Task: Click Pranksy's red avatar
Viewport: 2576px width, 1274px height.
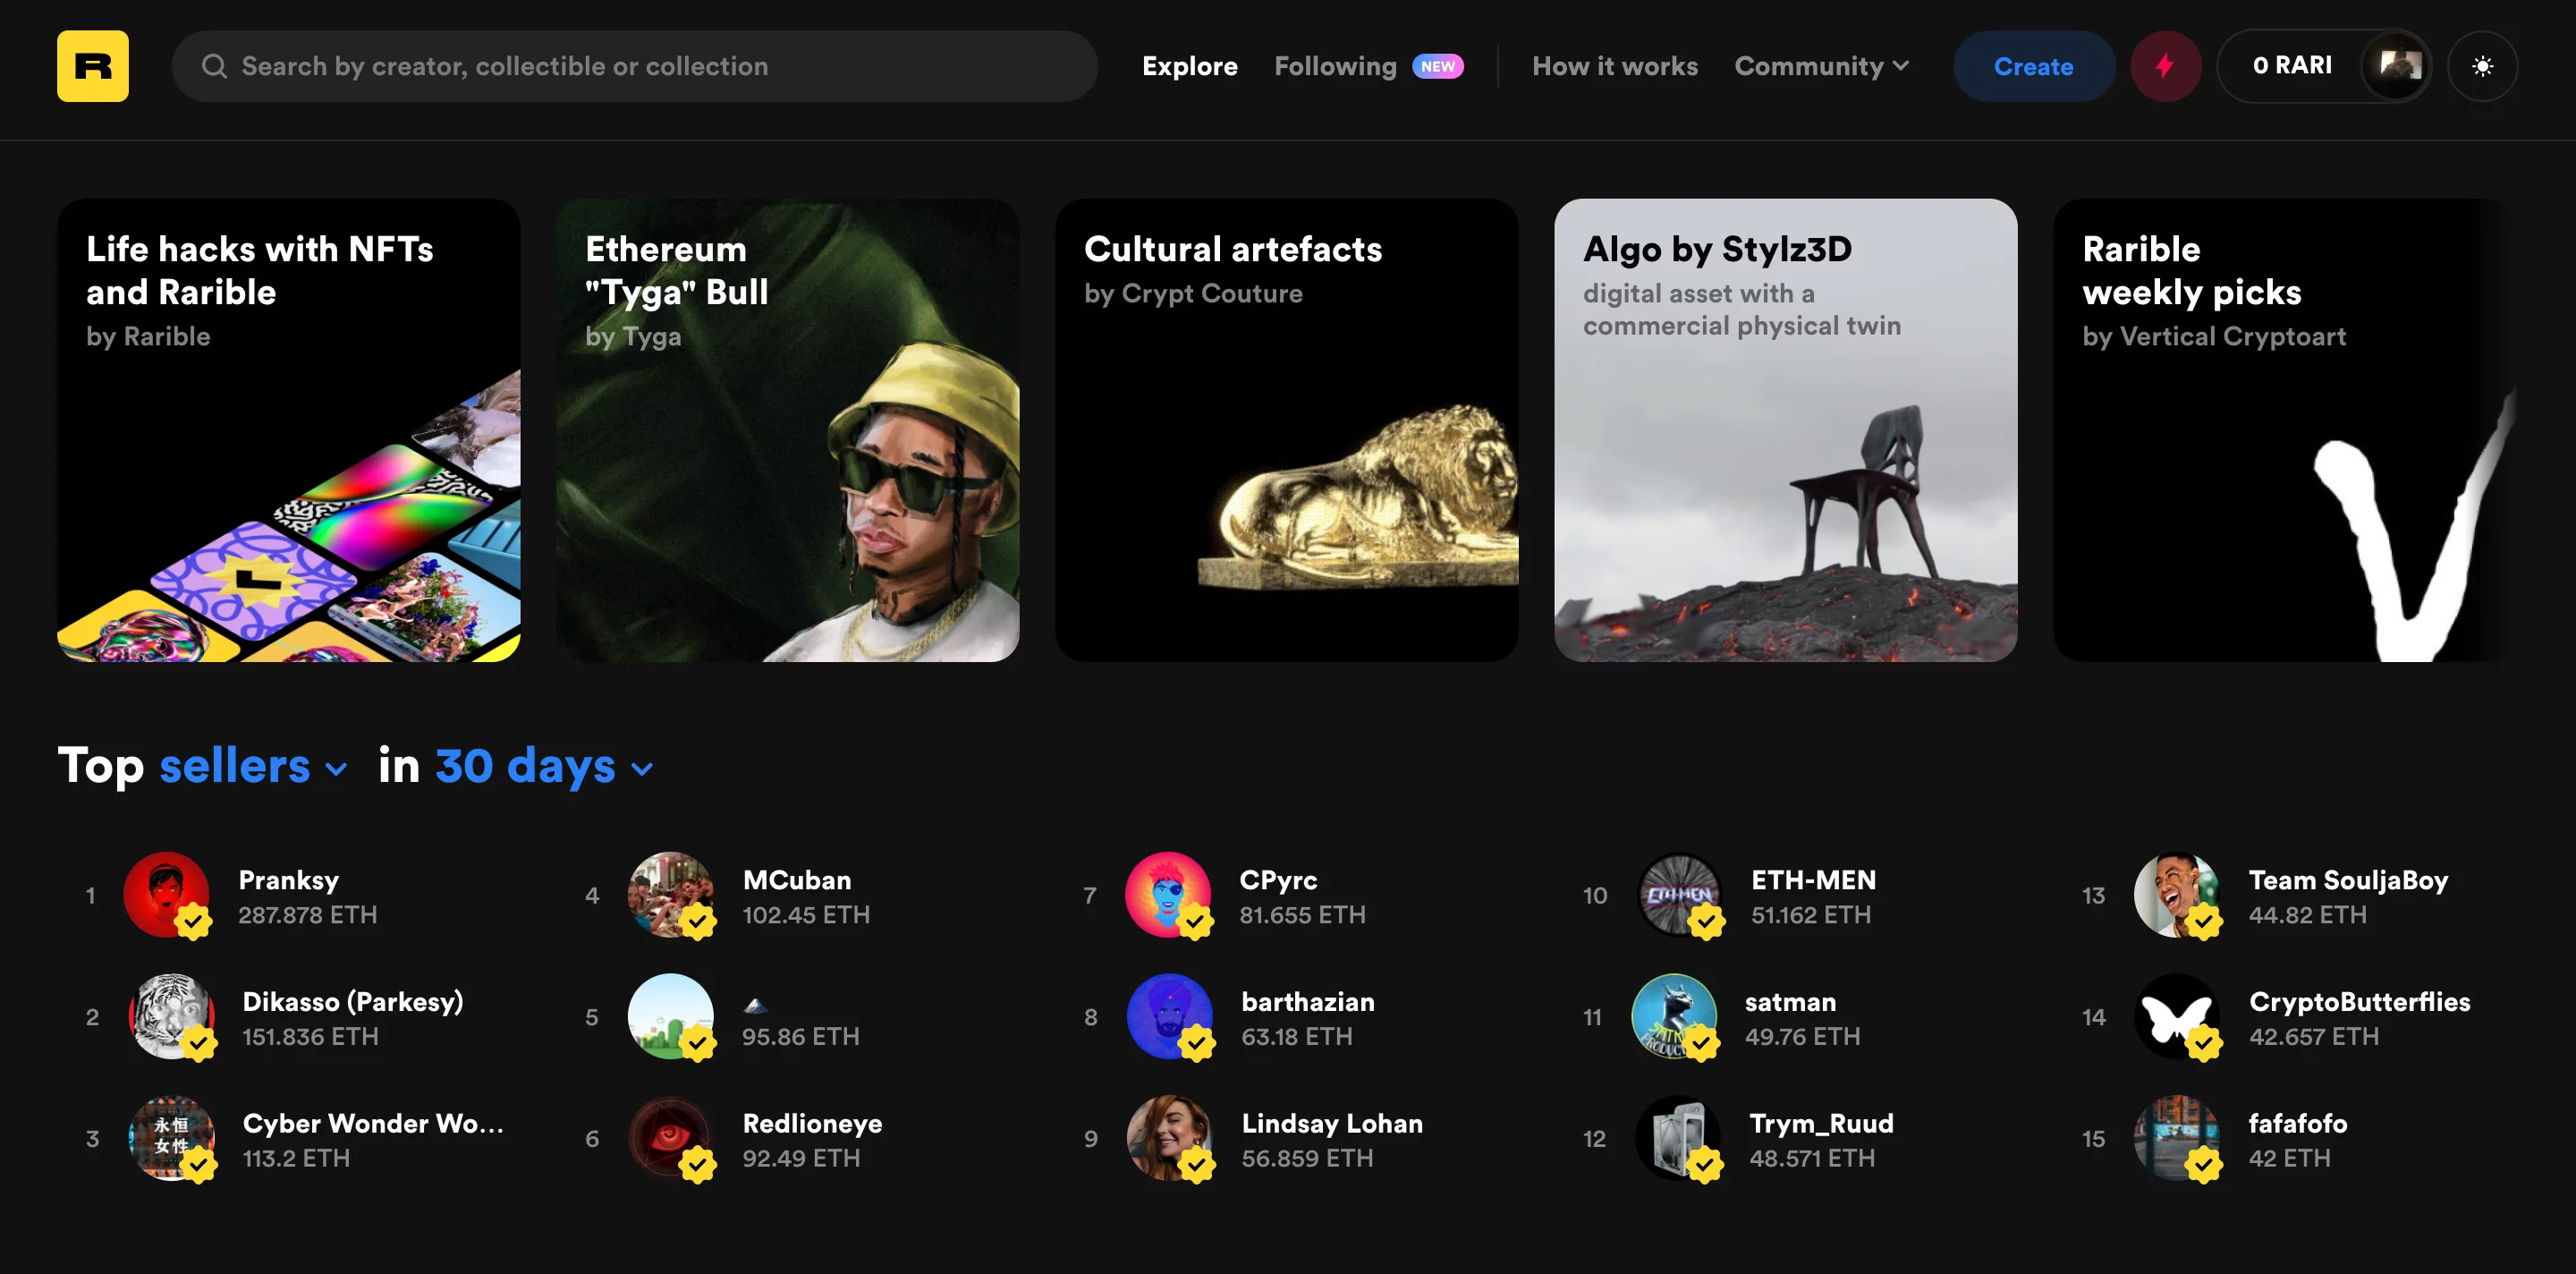Action: pos(166,895)
